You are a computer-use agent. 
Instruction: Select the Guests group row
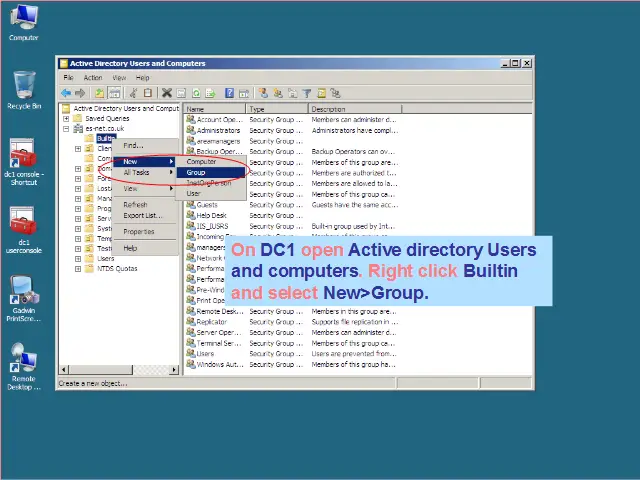click(x=293, y=205)
